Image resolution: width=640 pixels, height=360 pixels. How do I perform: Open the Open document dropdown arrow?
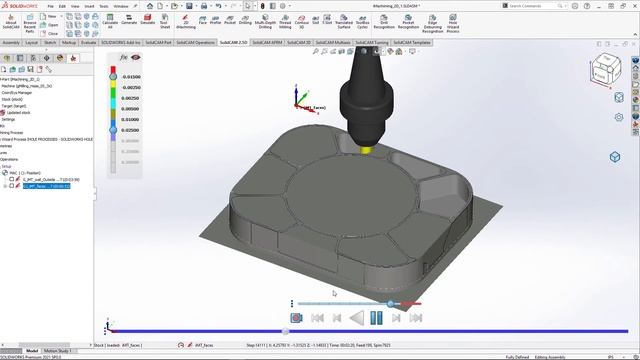(x=181, y=6)
